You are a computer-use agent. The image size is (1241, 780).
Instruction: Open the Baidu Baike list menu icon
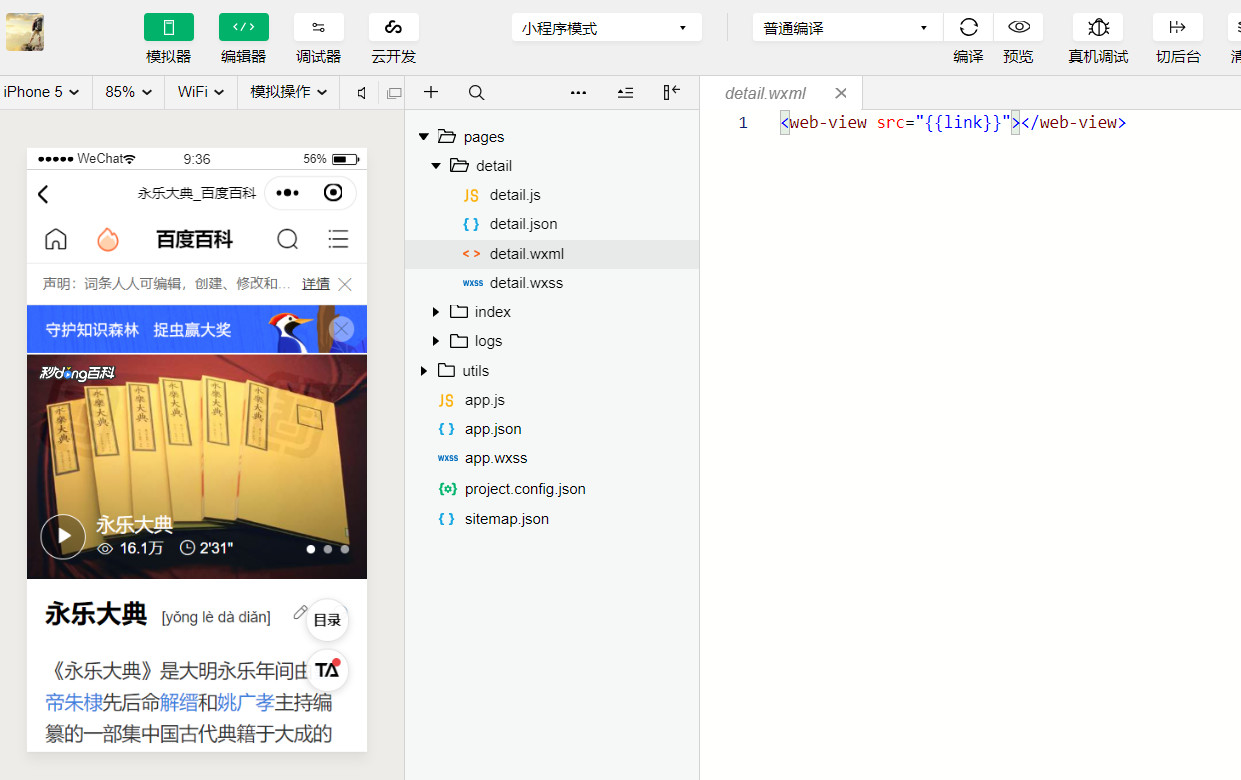pyautogui.click(x=338, y=239)
